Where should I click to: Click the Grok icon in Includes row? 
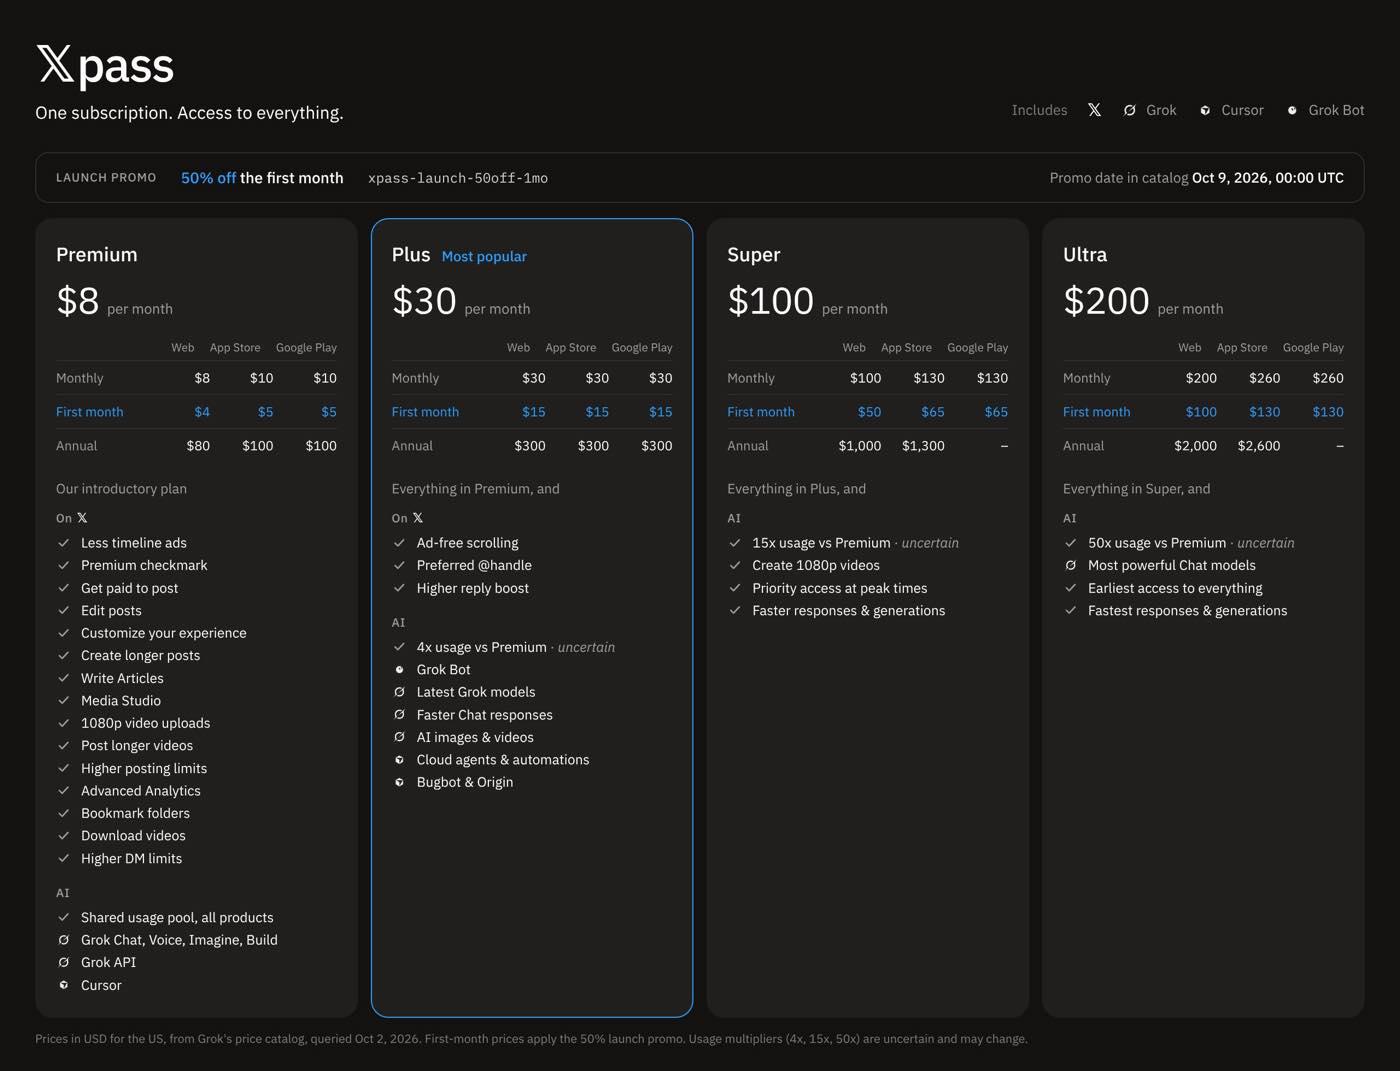pyautogui.click(x=1129, y=110)
